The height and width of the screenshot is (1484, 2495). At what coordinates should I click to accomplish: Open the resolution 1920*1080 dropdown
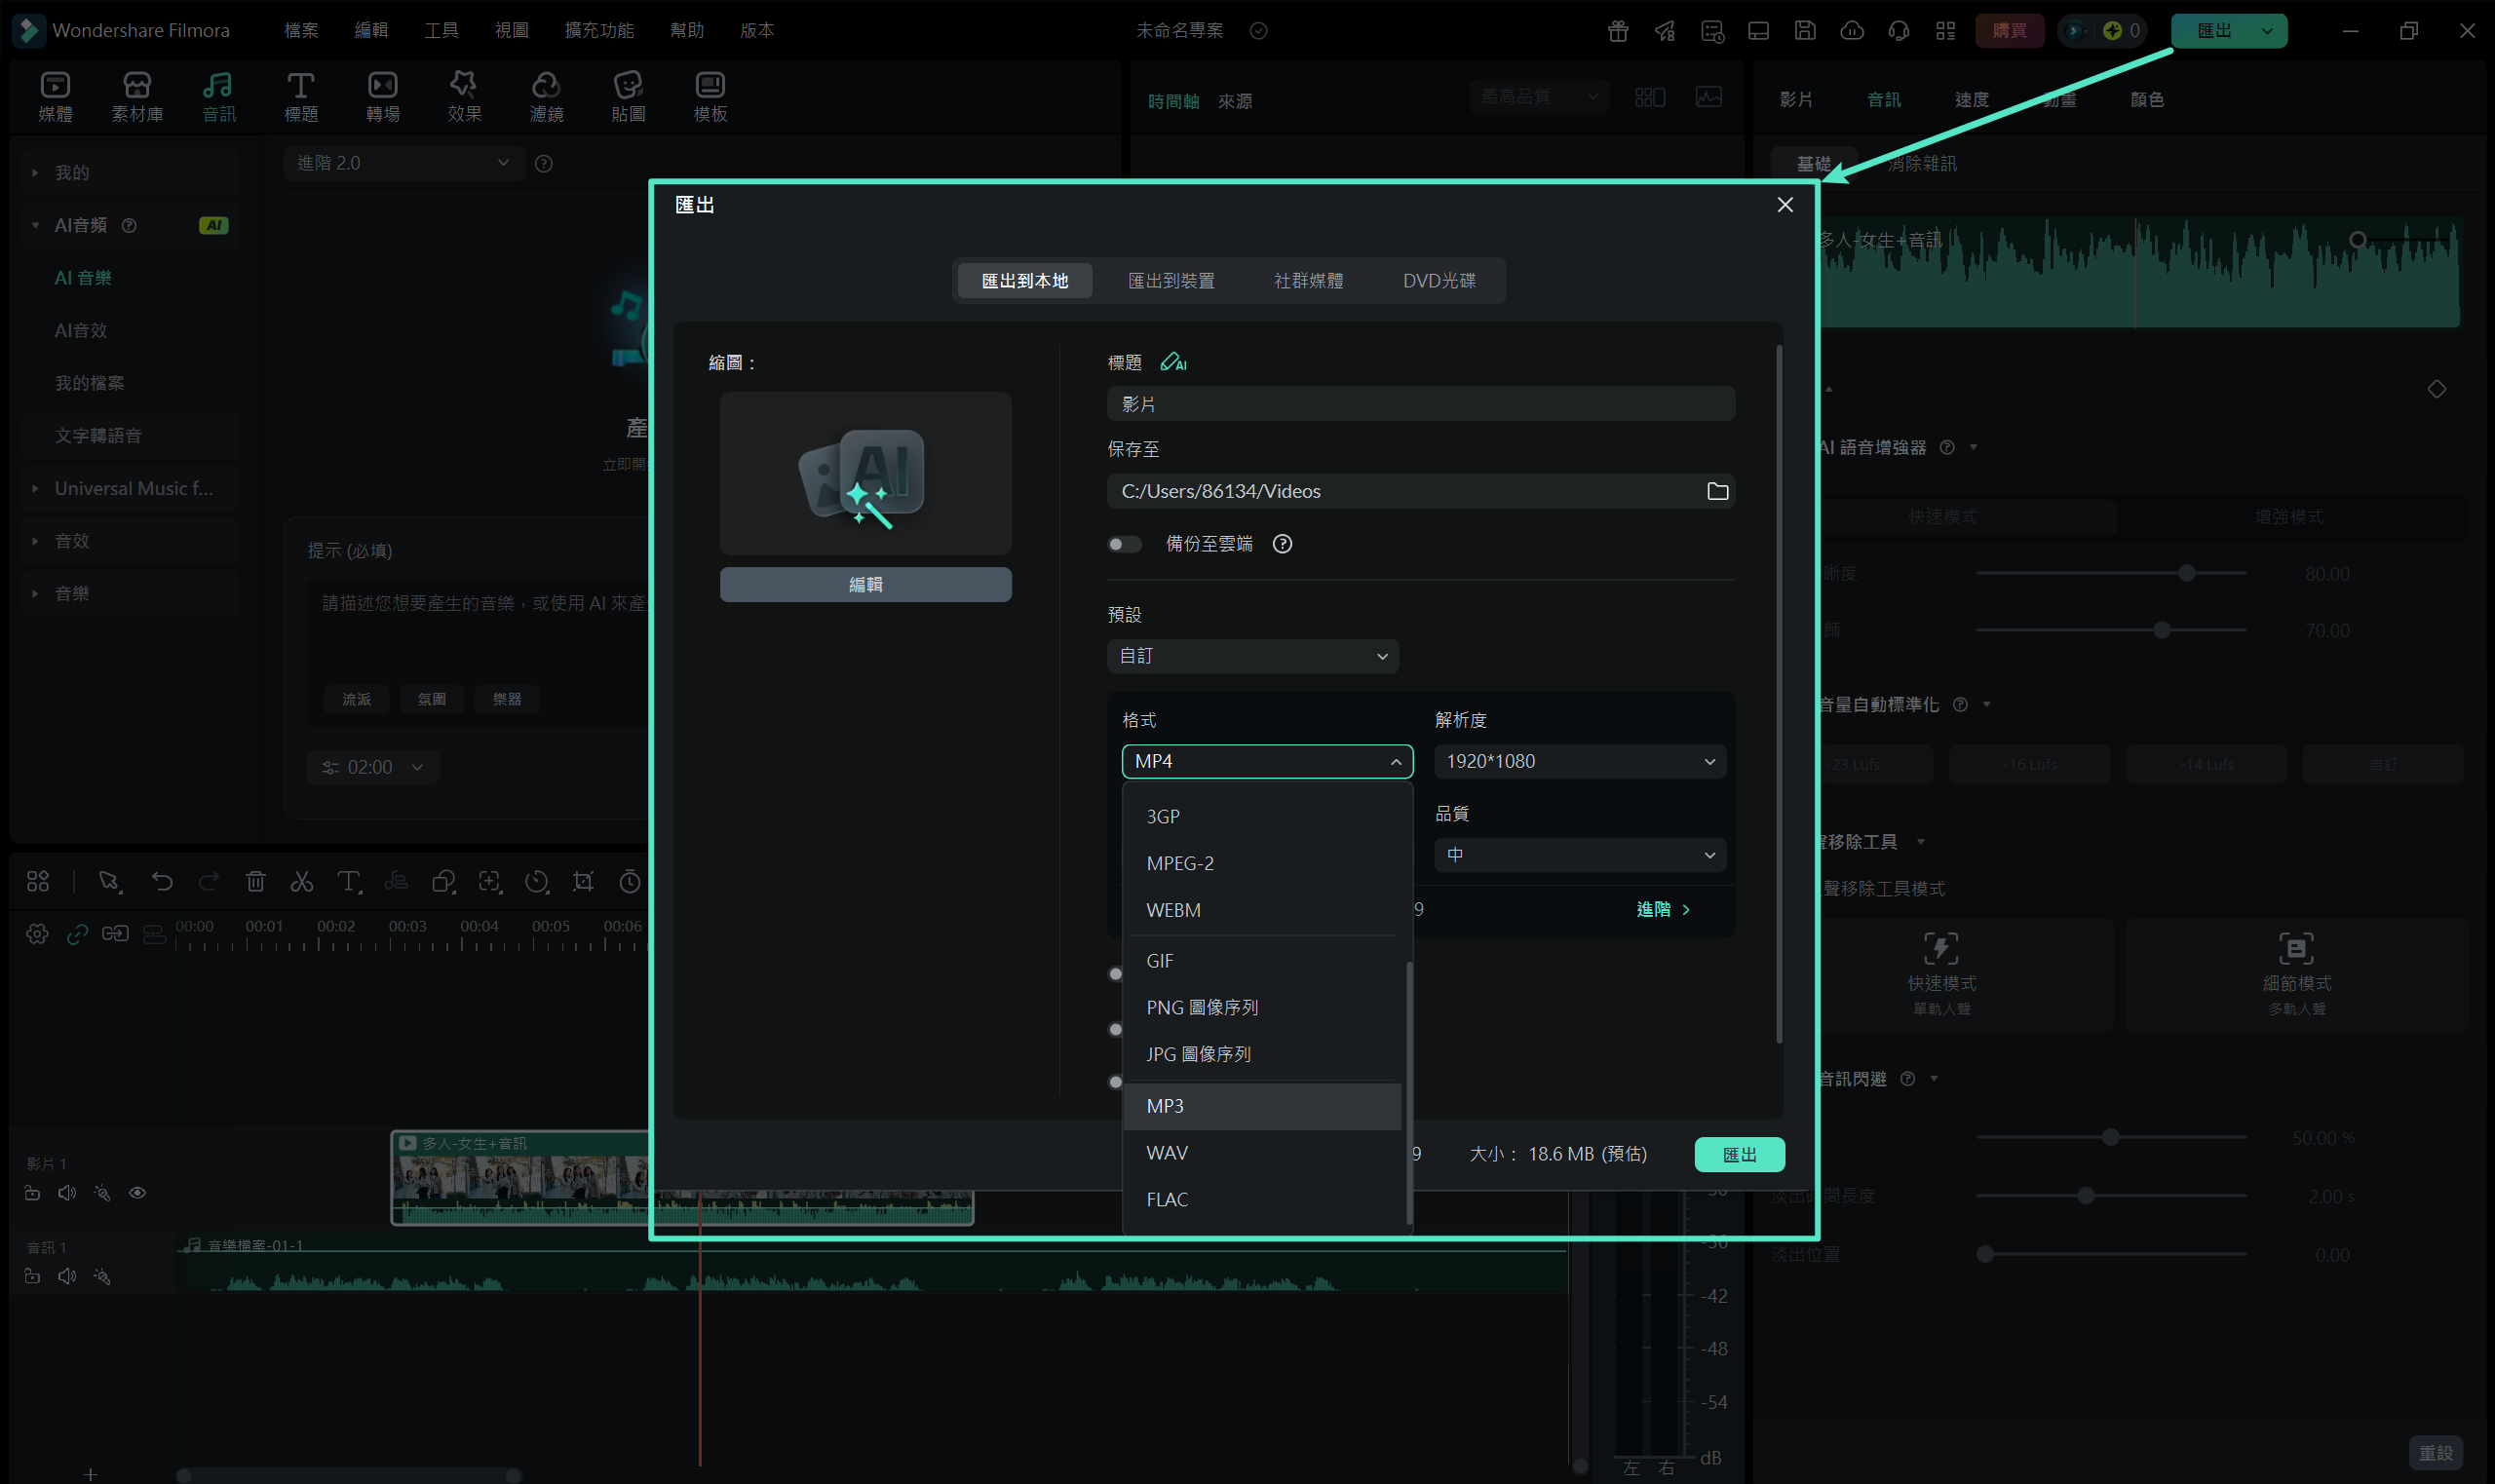pos(1579,761)
